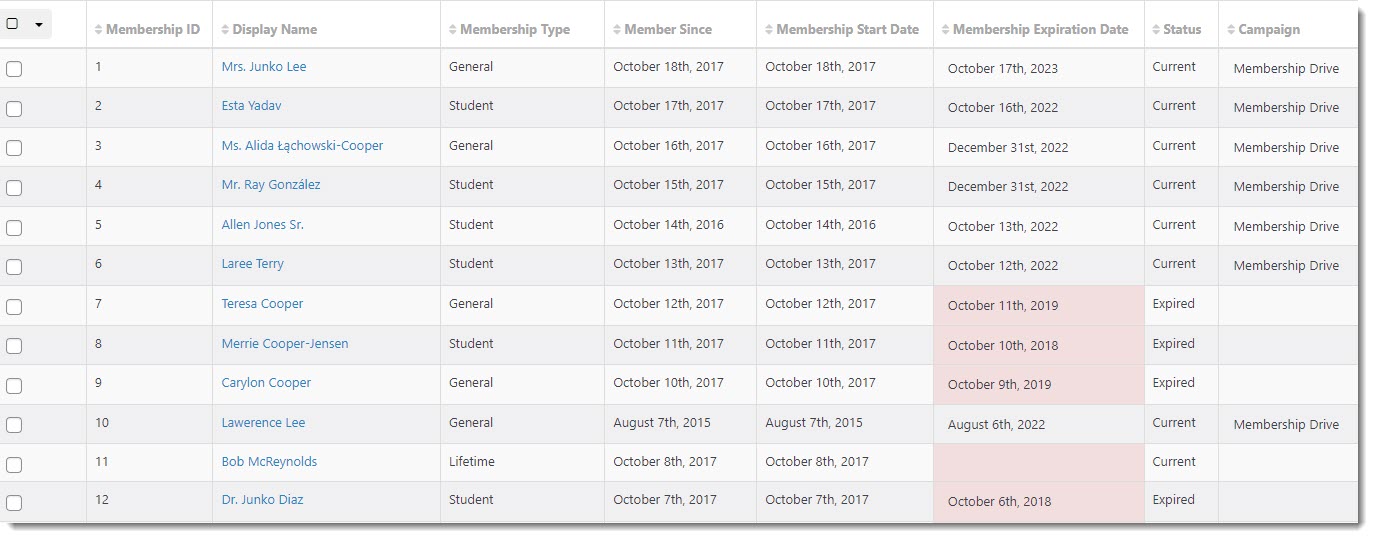This screenshot has height=538, width=1373.
Task: Click sort icon for Member Since column
Action: (617, 30)
